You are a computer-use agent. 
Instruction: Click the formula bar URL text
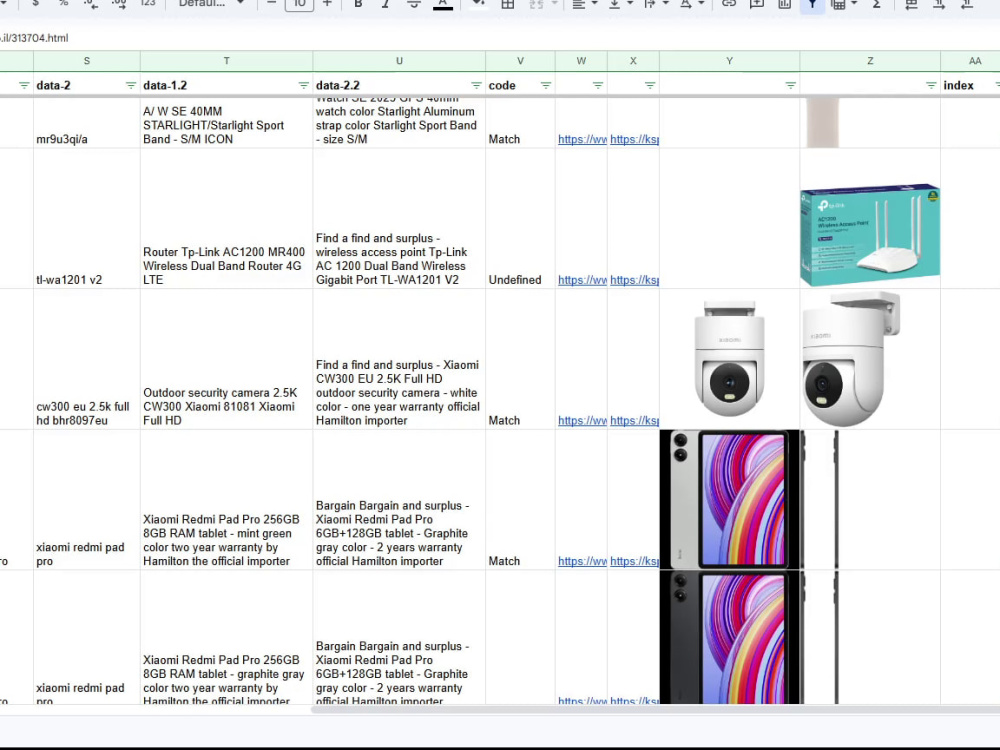[x=34, y=38]
